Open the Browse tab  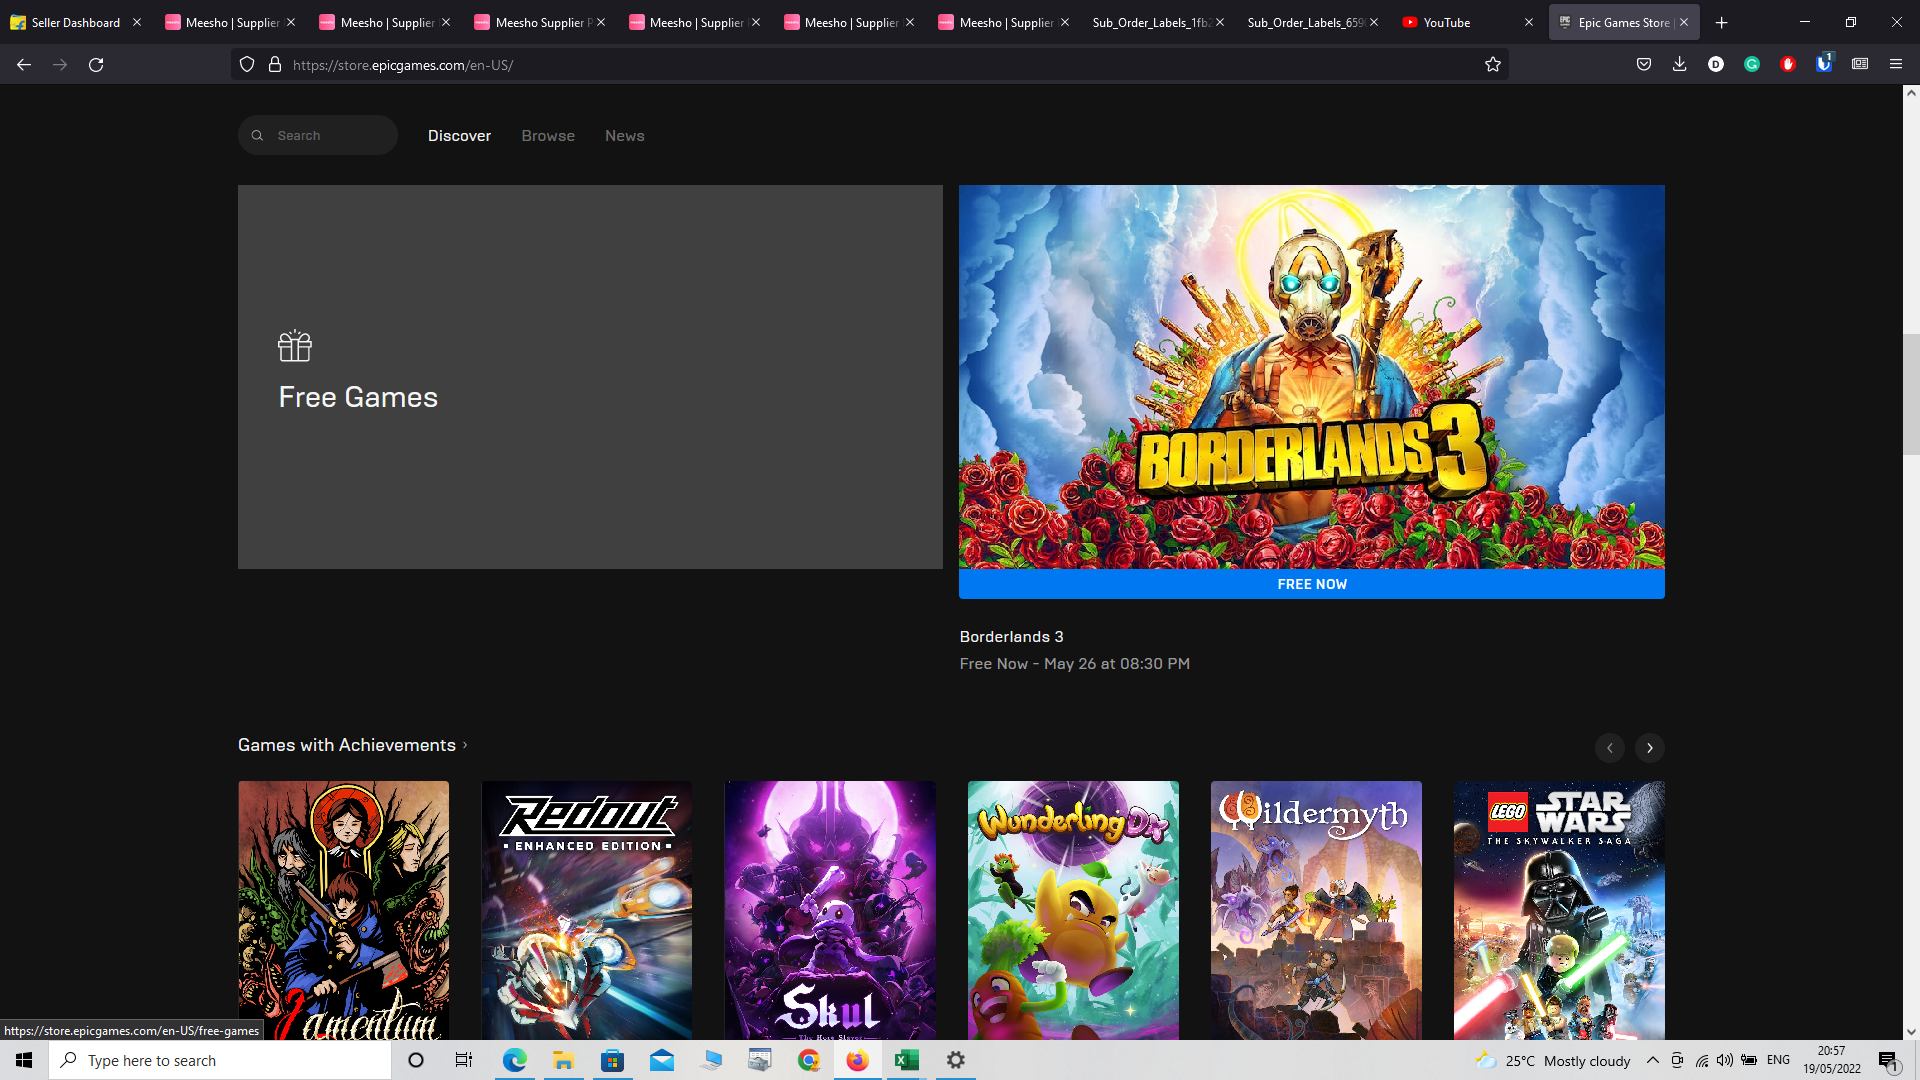point(548,136)
